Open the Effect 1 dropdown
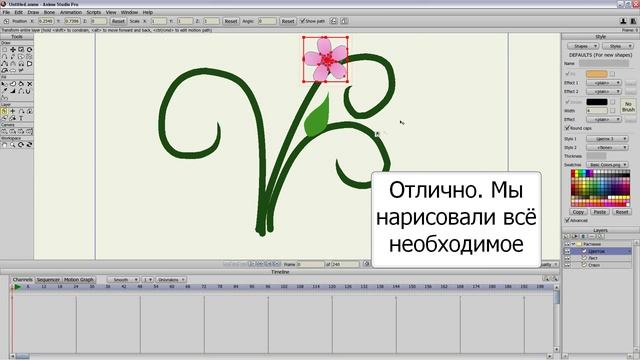 604,83
